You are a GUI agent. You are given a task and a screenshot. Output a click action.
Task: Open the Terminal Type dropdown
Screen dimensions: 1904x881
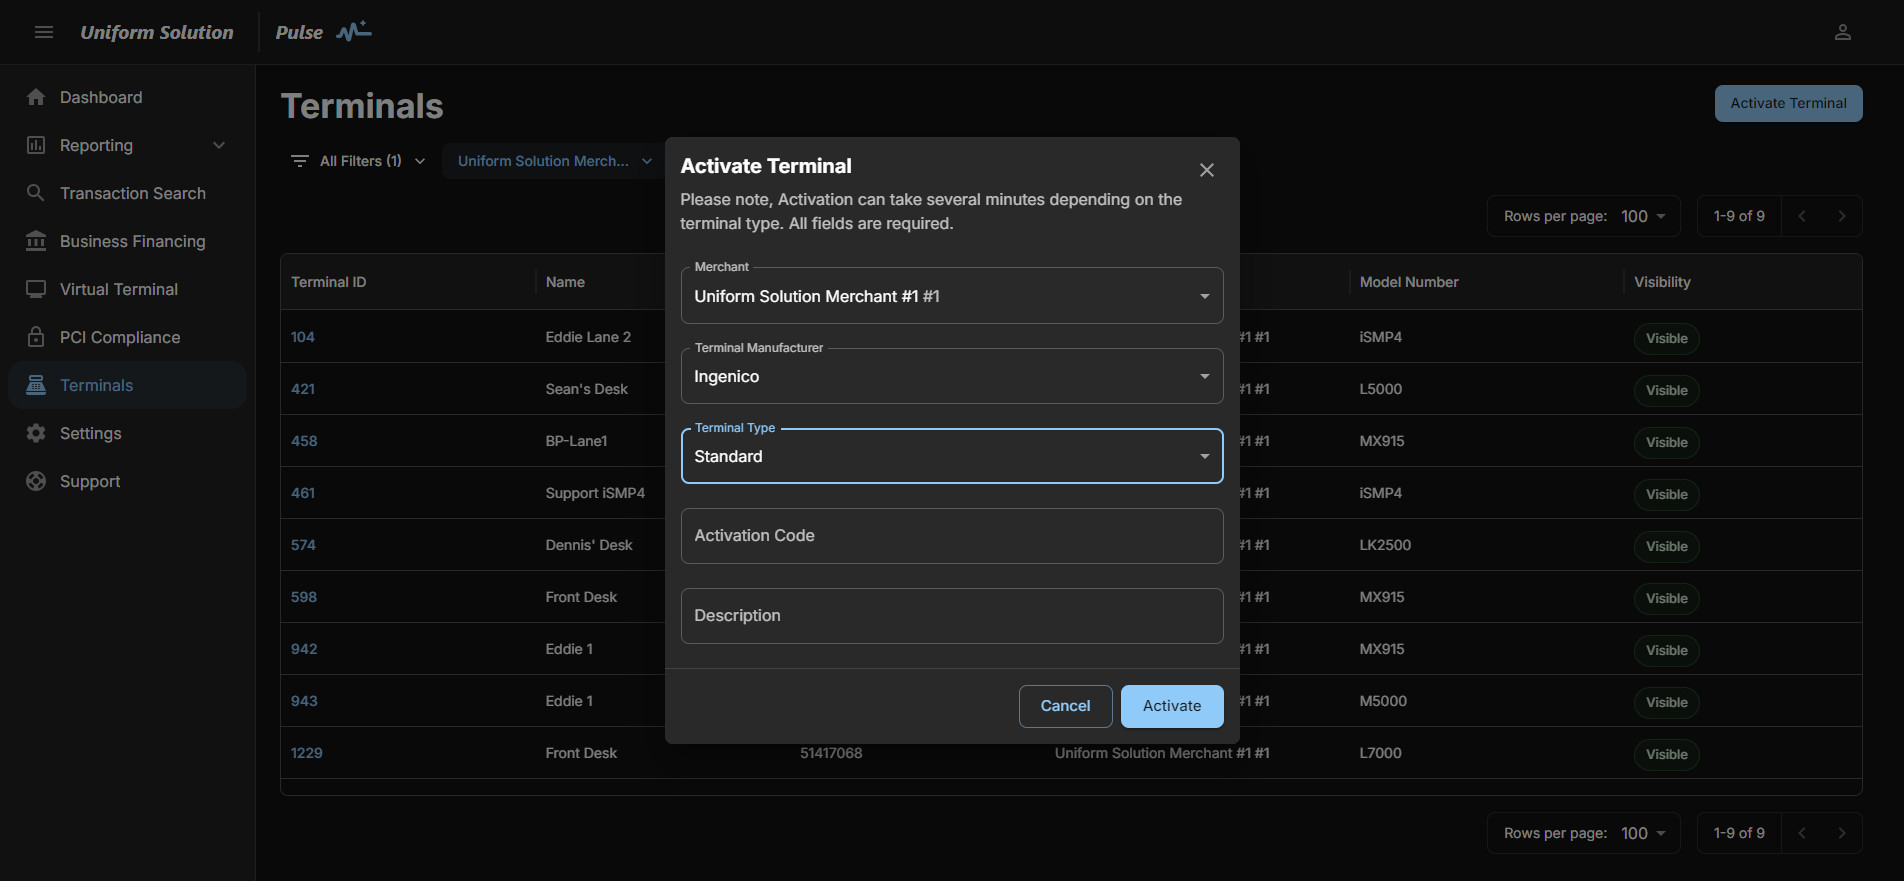pos(952,456)
